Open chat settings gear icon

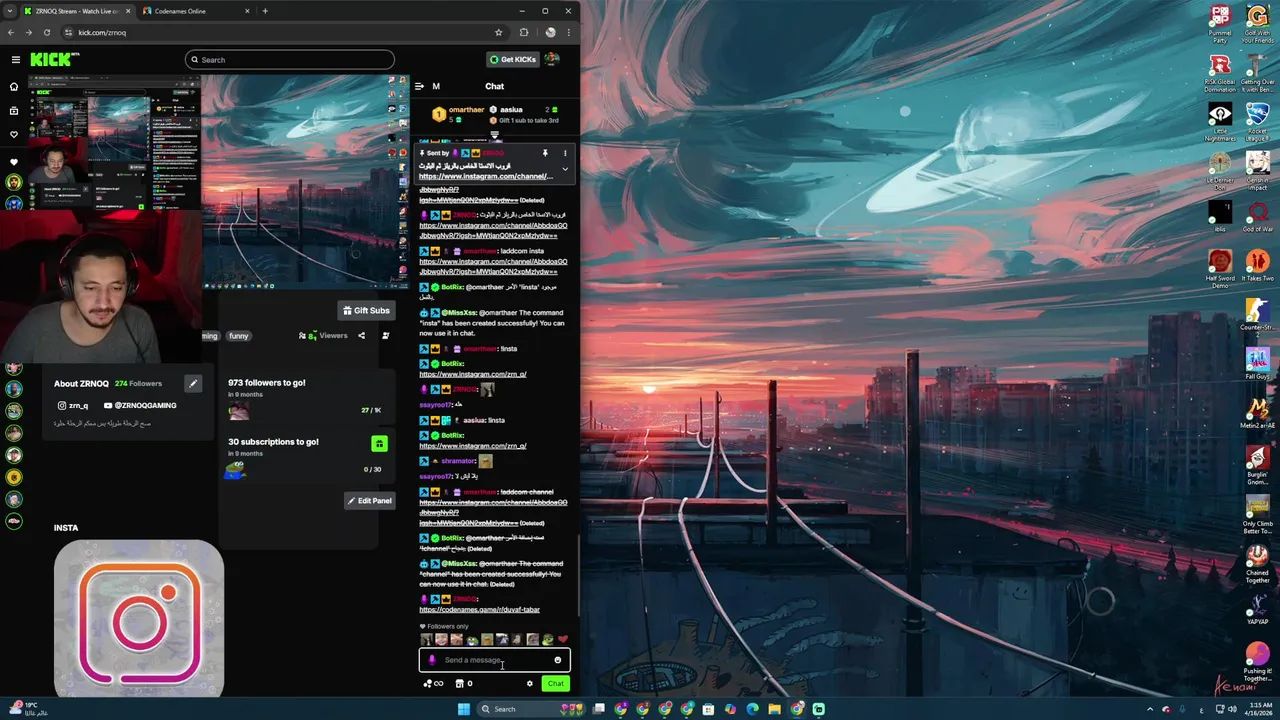coord(530,684)
